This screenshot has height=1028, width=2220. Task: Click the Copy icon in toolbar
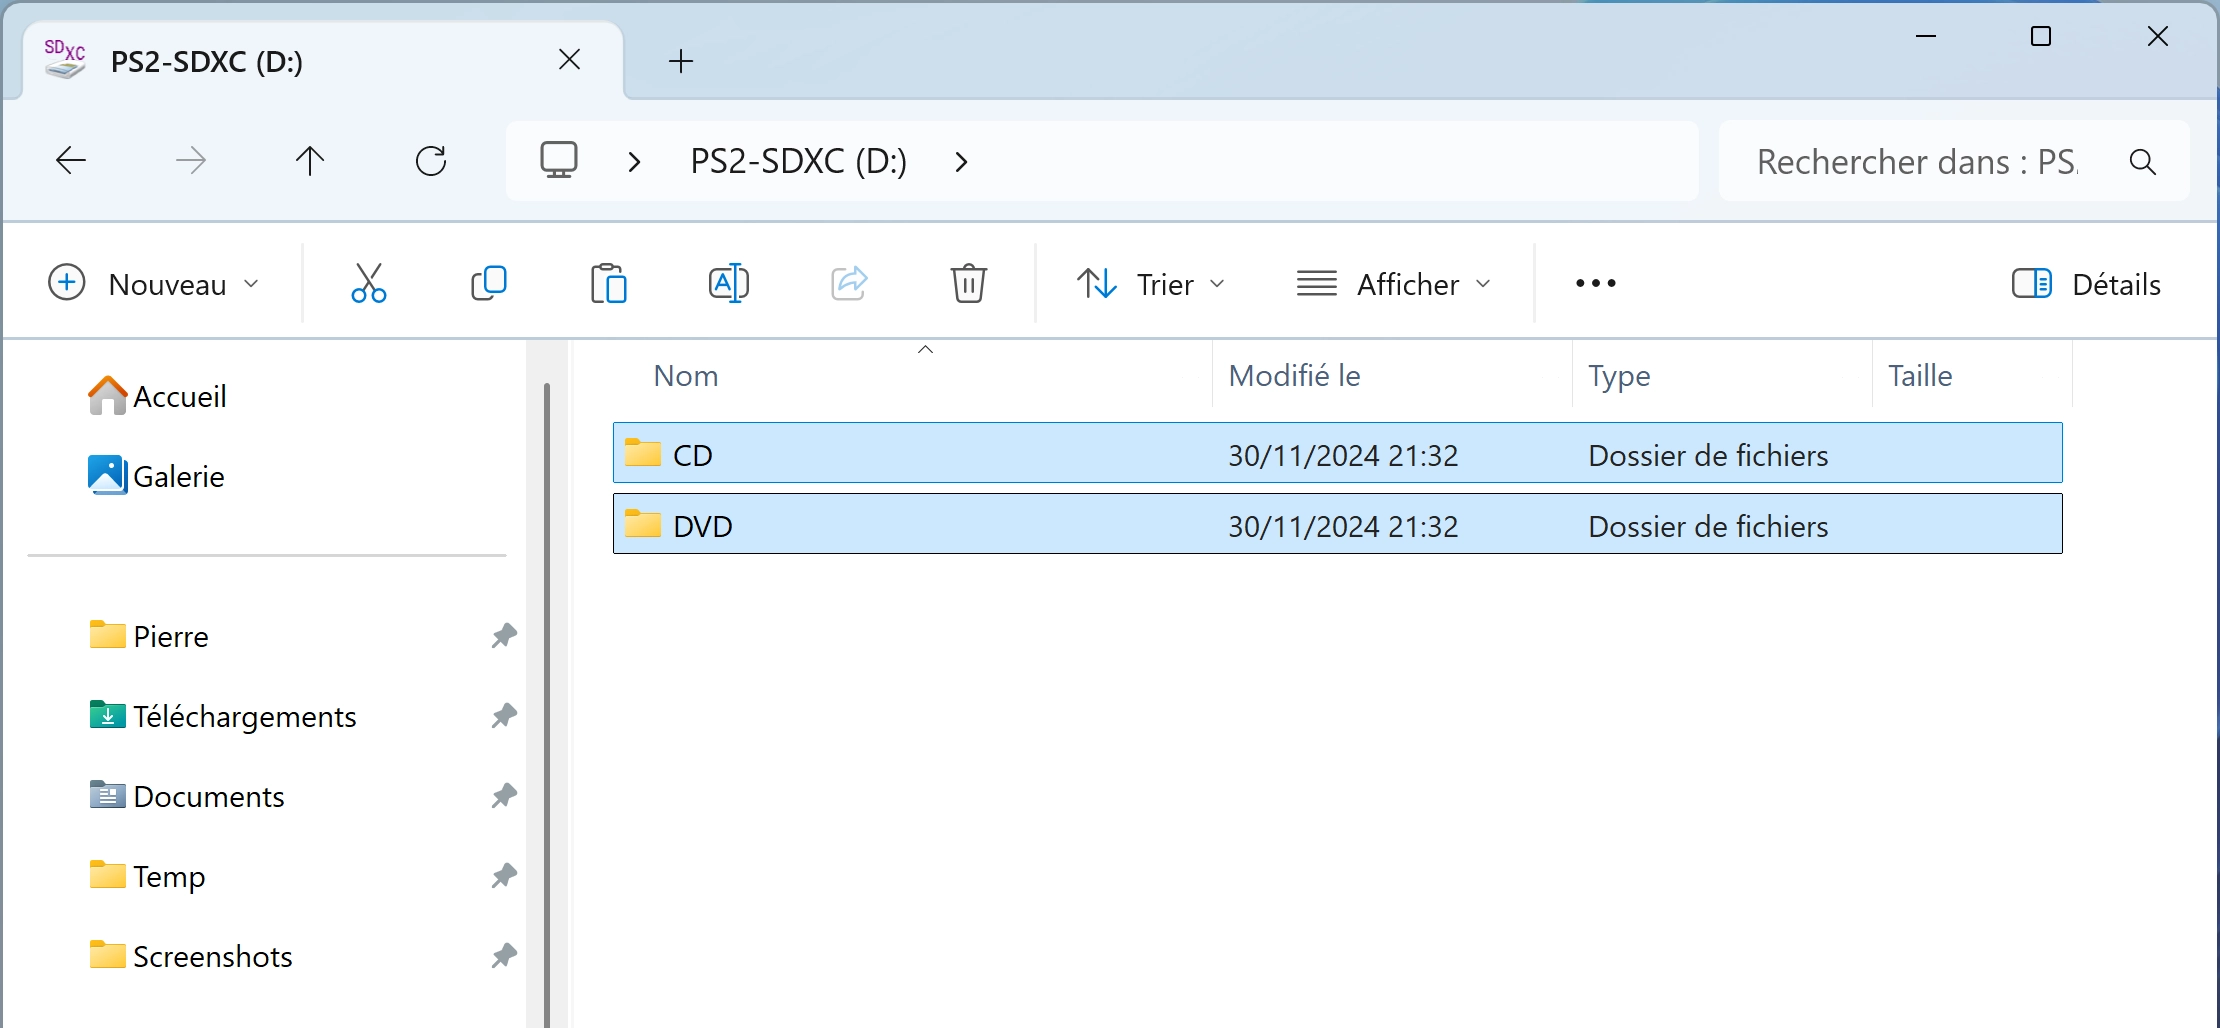[x=489, y=284]
